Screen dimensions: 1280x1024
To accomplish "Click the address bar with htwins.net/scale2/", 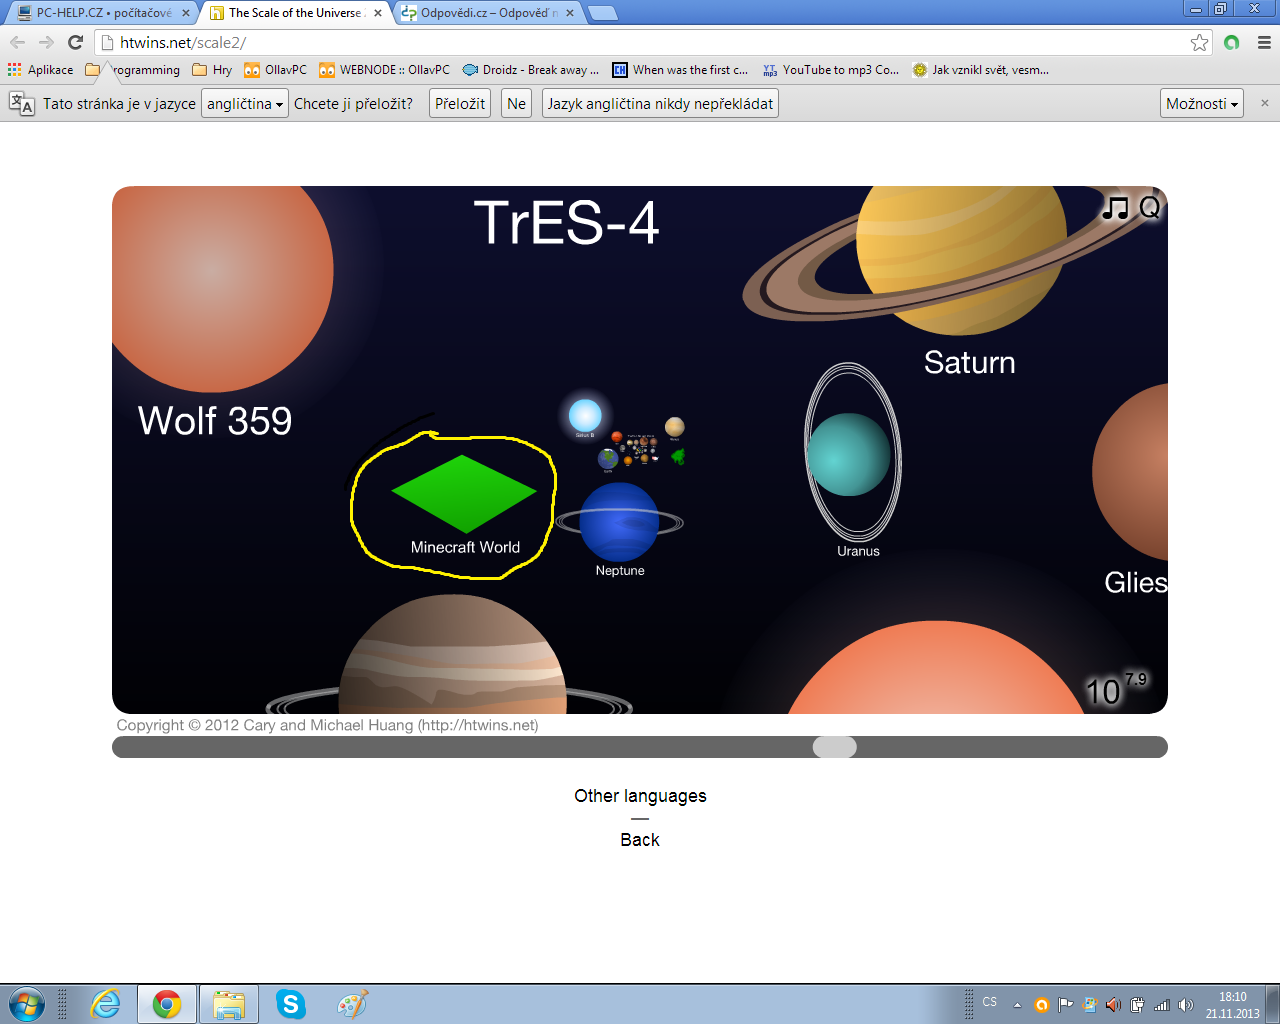I will click(640, 42).
